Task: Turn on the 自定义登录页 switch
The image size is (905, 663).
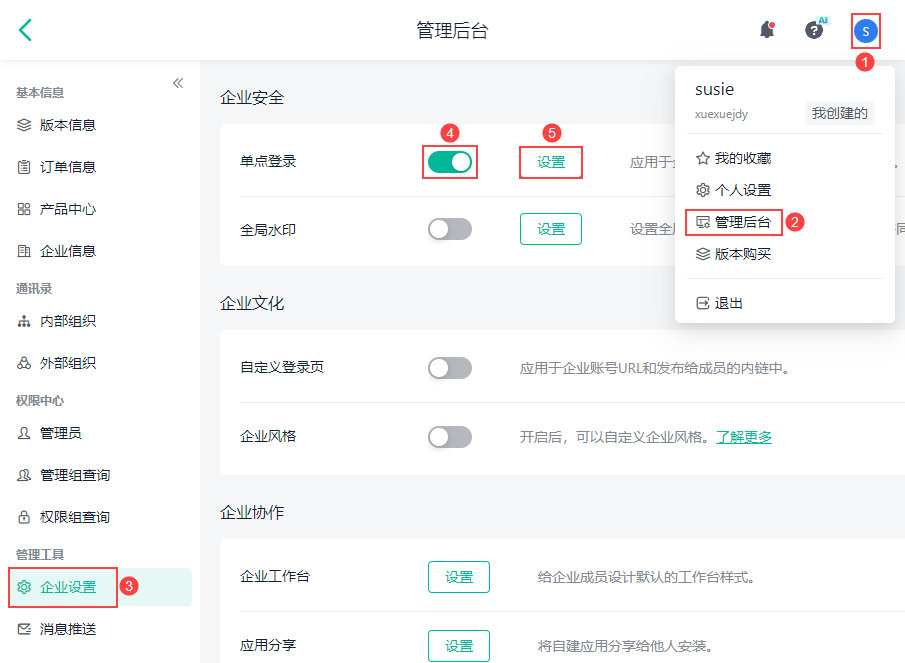Action: point(450,368)
